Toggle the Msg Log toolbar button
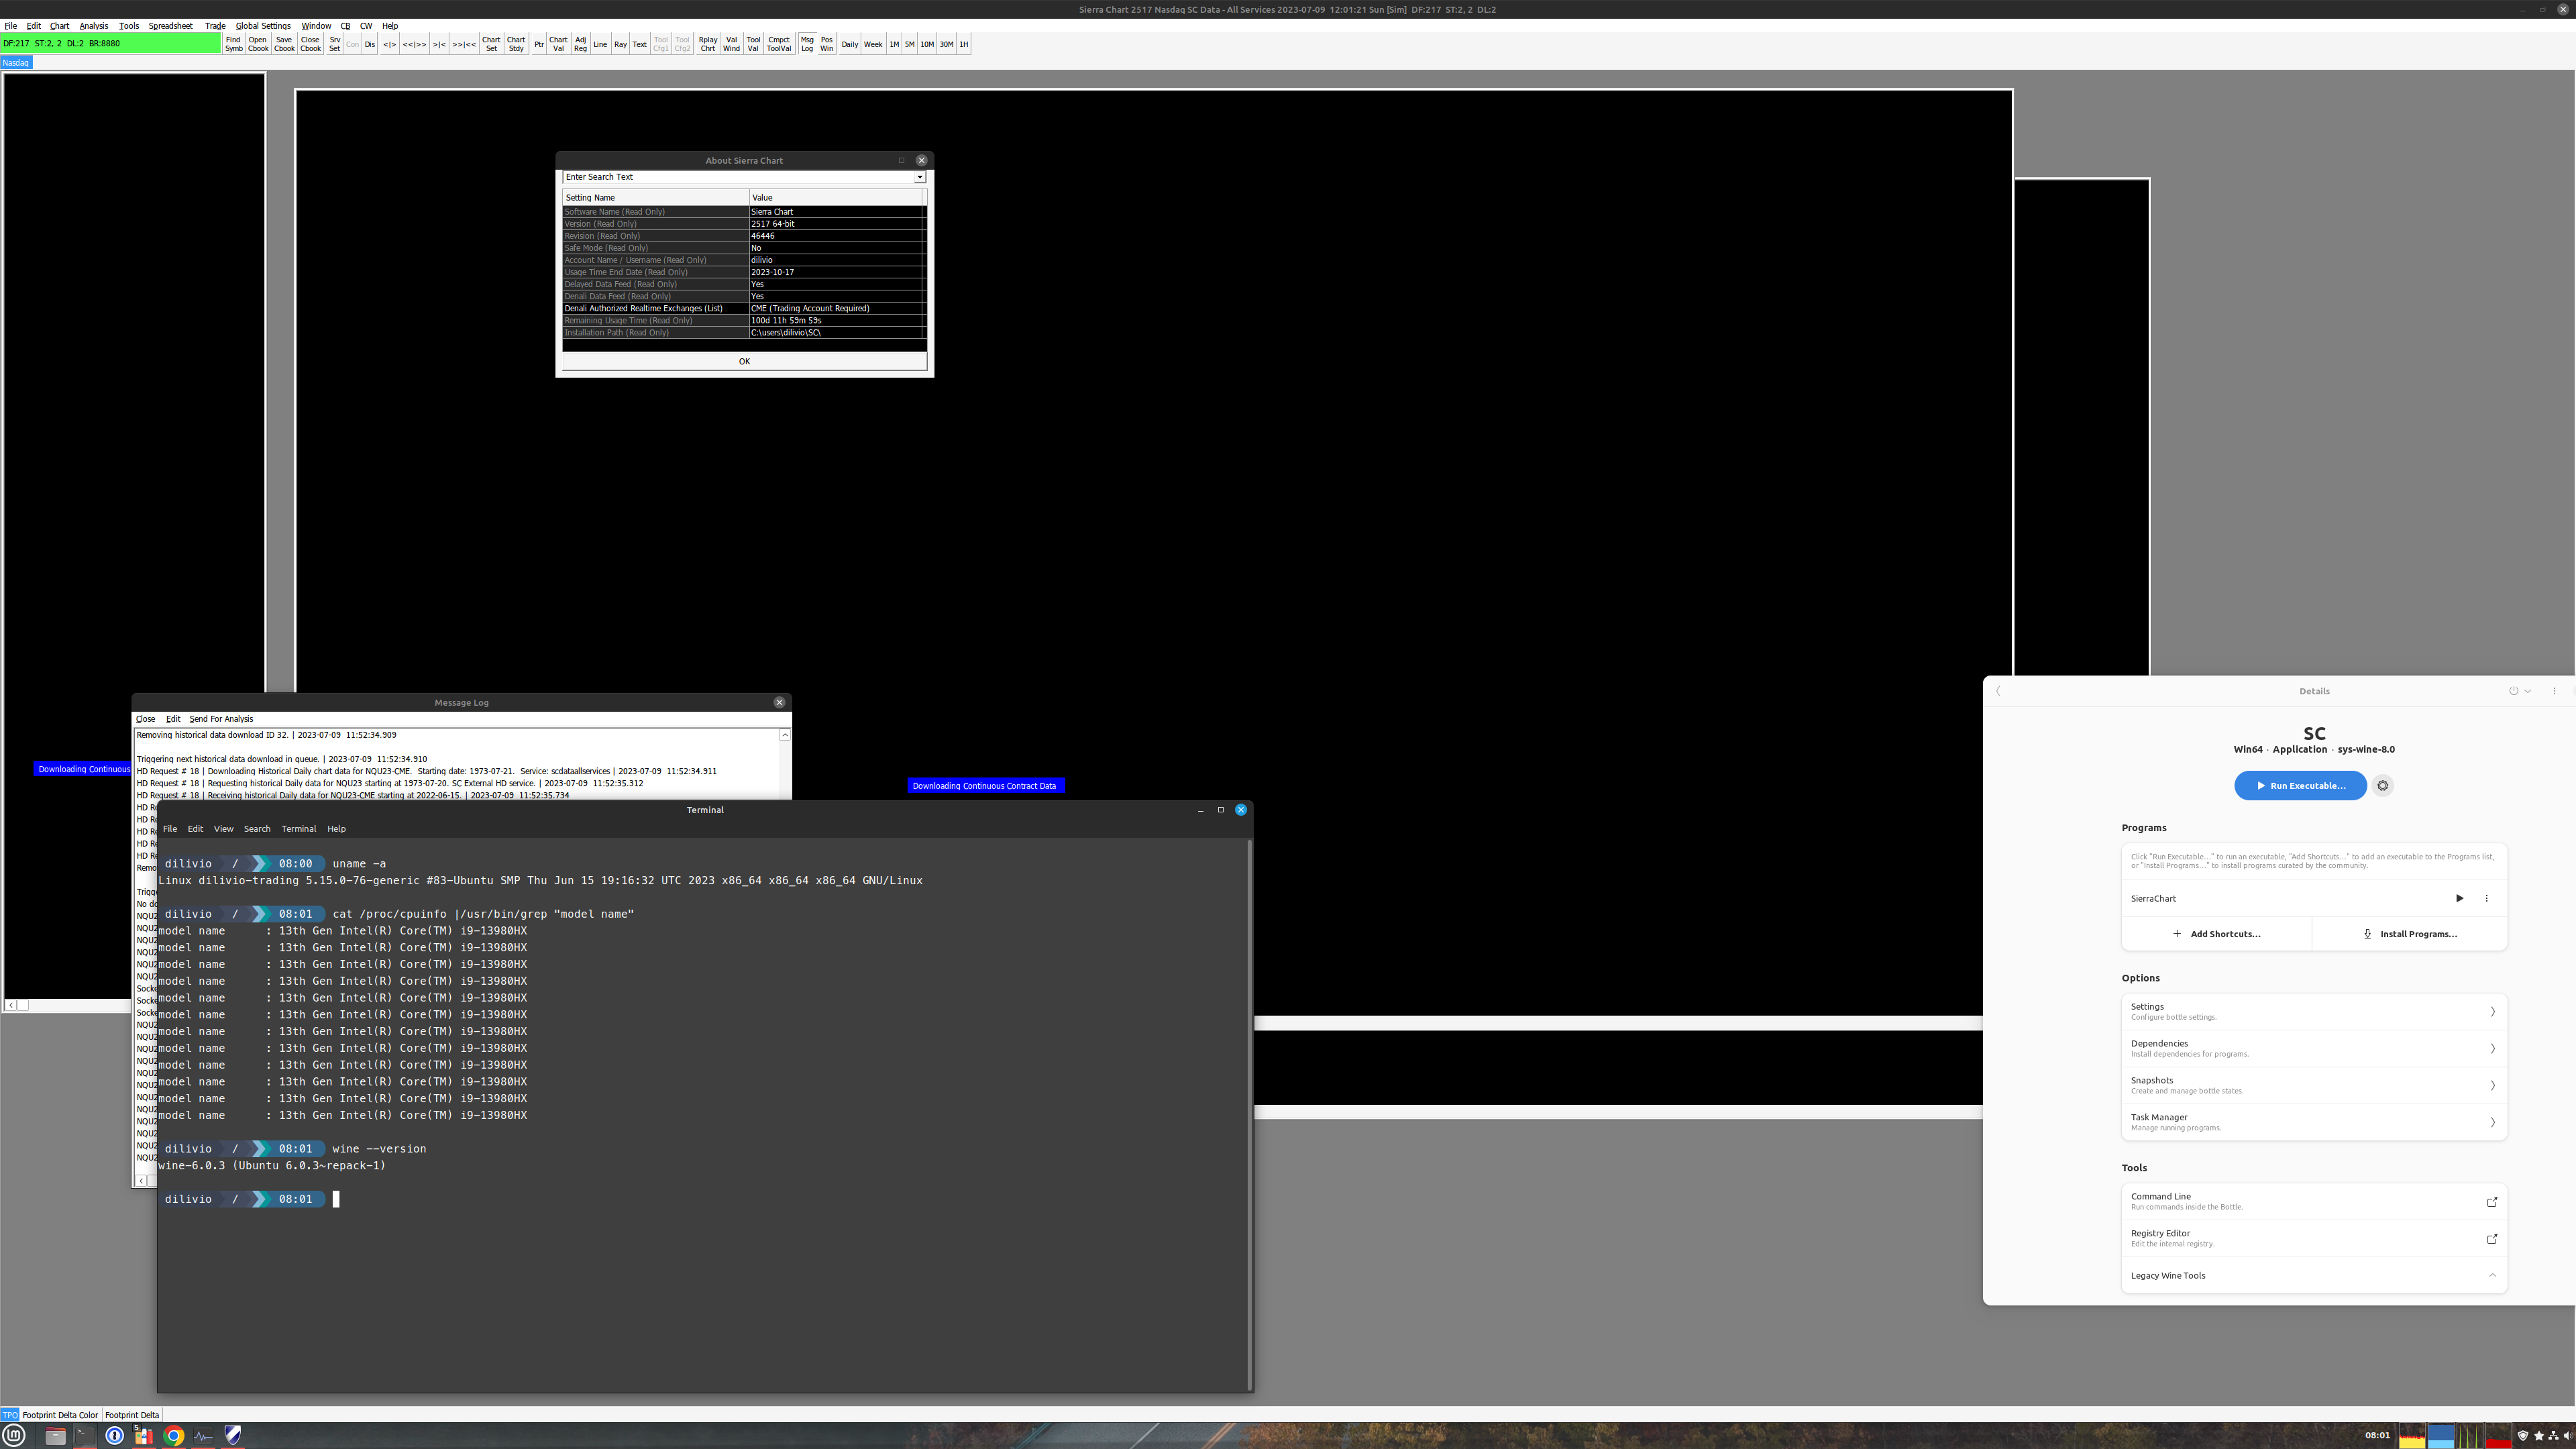The height and width of the screenshot is (1449, 2576). (806, 44)
